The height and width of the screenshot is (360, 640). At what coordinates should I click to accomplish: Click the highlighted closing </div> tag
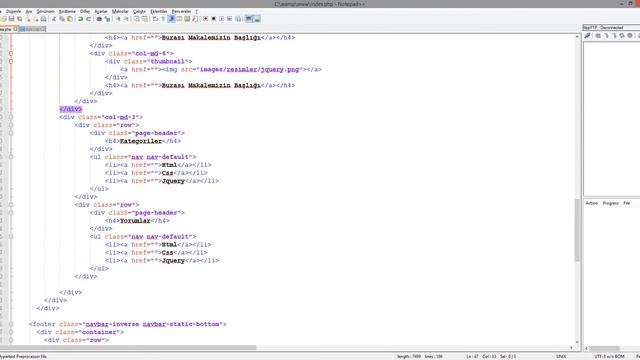click(x=71, y=109)
